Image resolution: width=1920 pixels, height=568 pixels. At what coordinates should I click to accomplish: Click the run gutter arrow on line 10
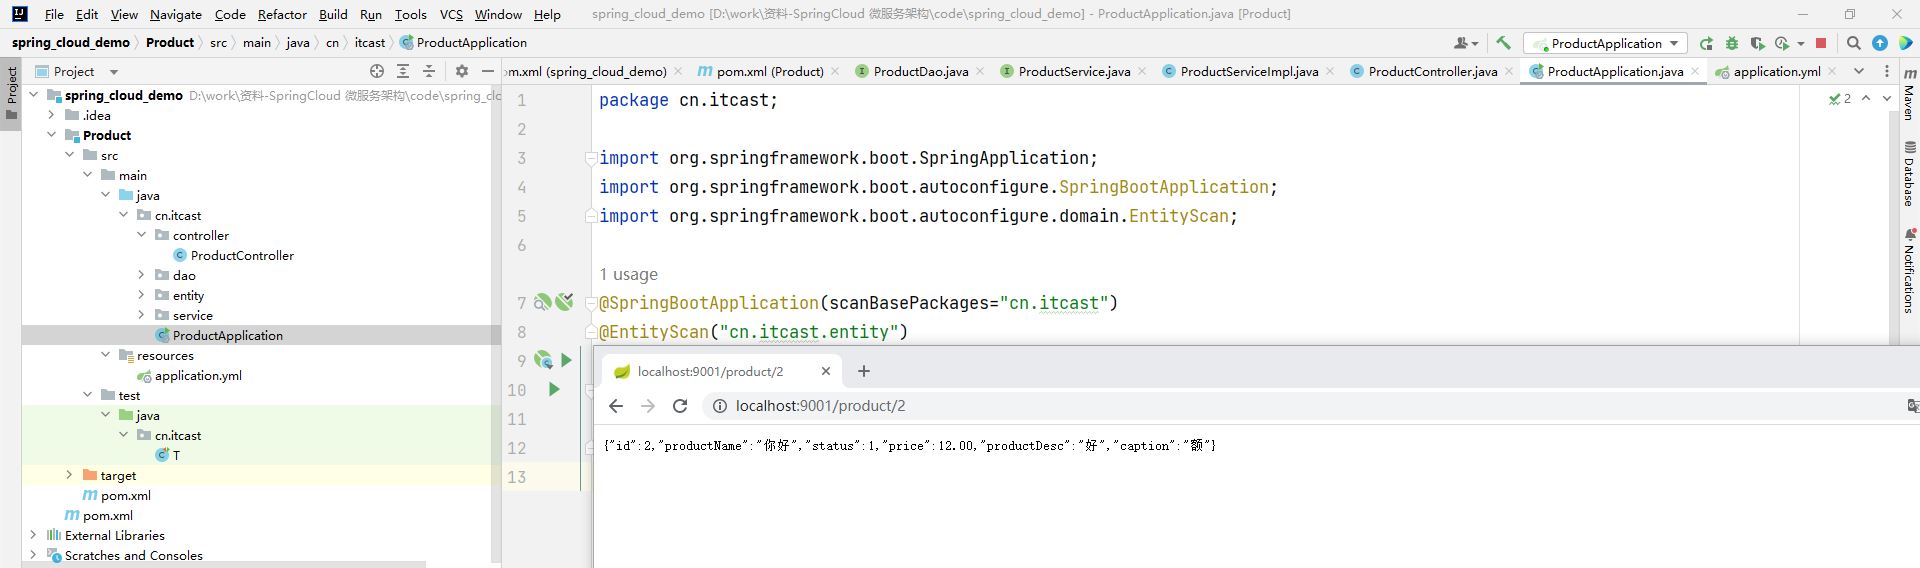coord(554,389)
